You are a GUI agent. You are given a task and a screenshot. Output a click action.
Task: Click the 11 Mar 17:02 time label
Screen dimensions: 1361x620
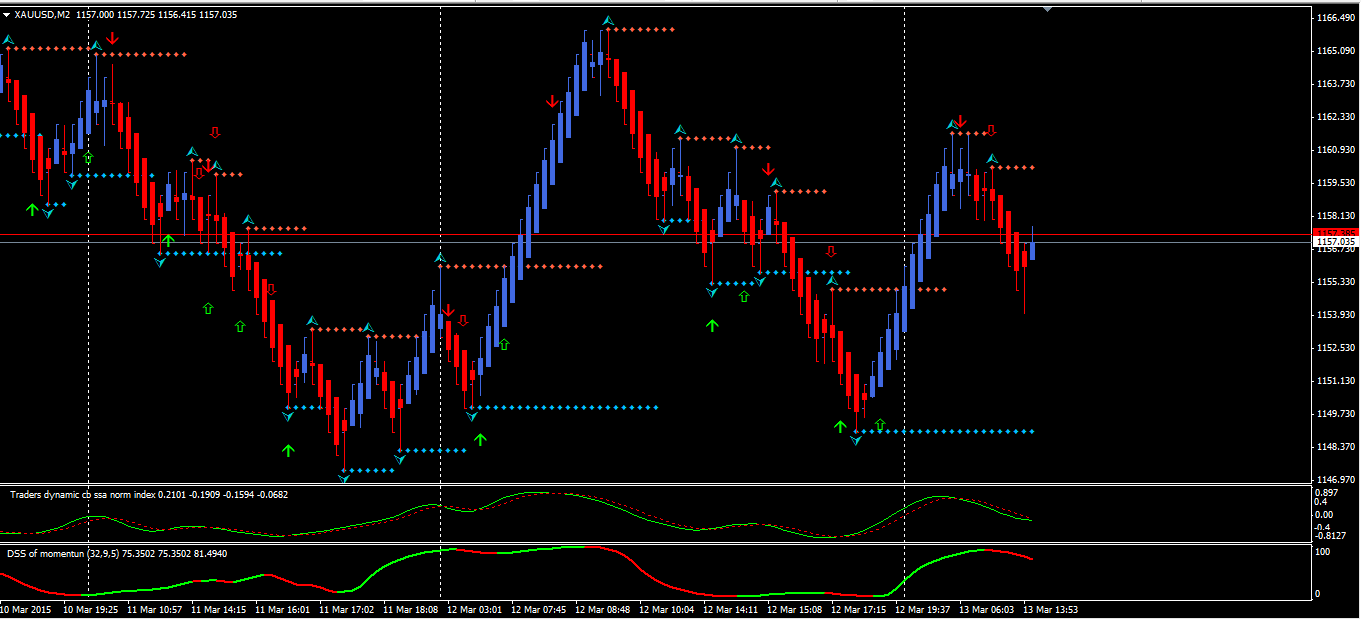[346, 608]
